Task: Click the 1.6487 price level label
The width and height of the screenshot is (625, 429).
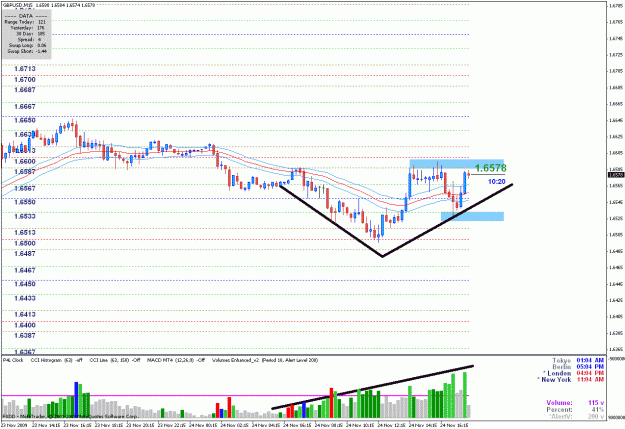Action: 25,254
